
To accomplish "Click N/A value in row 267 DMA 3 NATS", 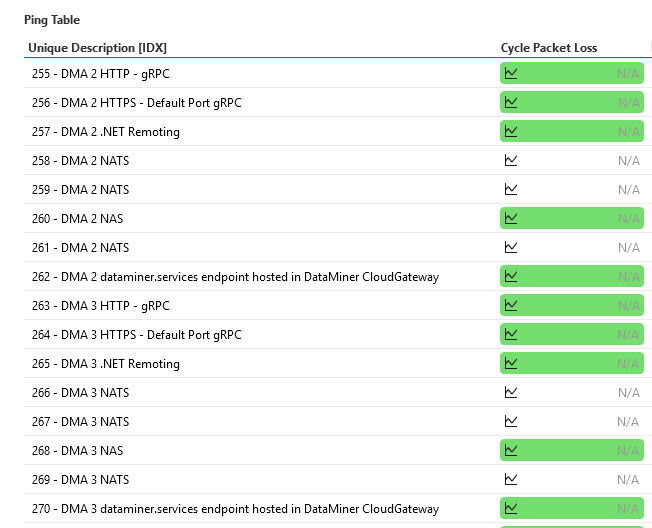I will (628, 422).
